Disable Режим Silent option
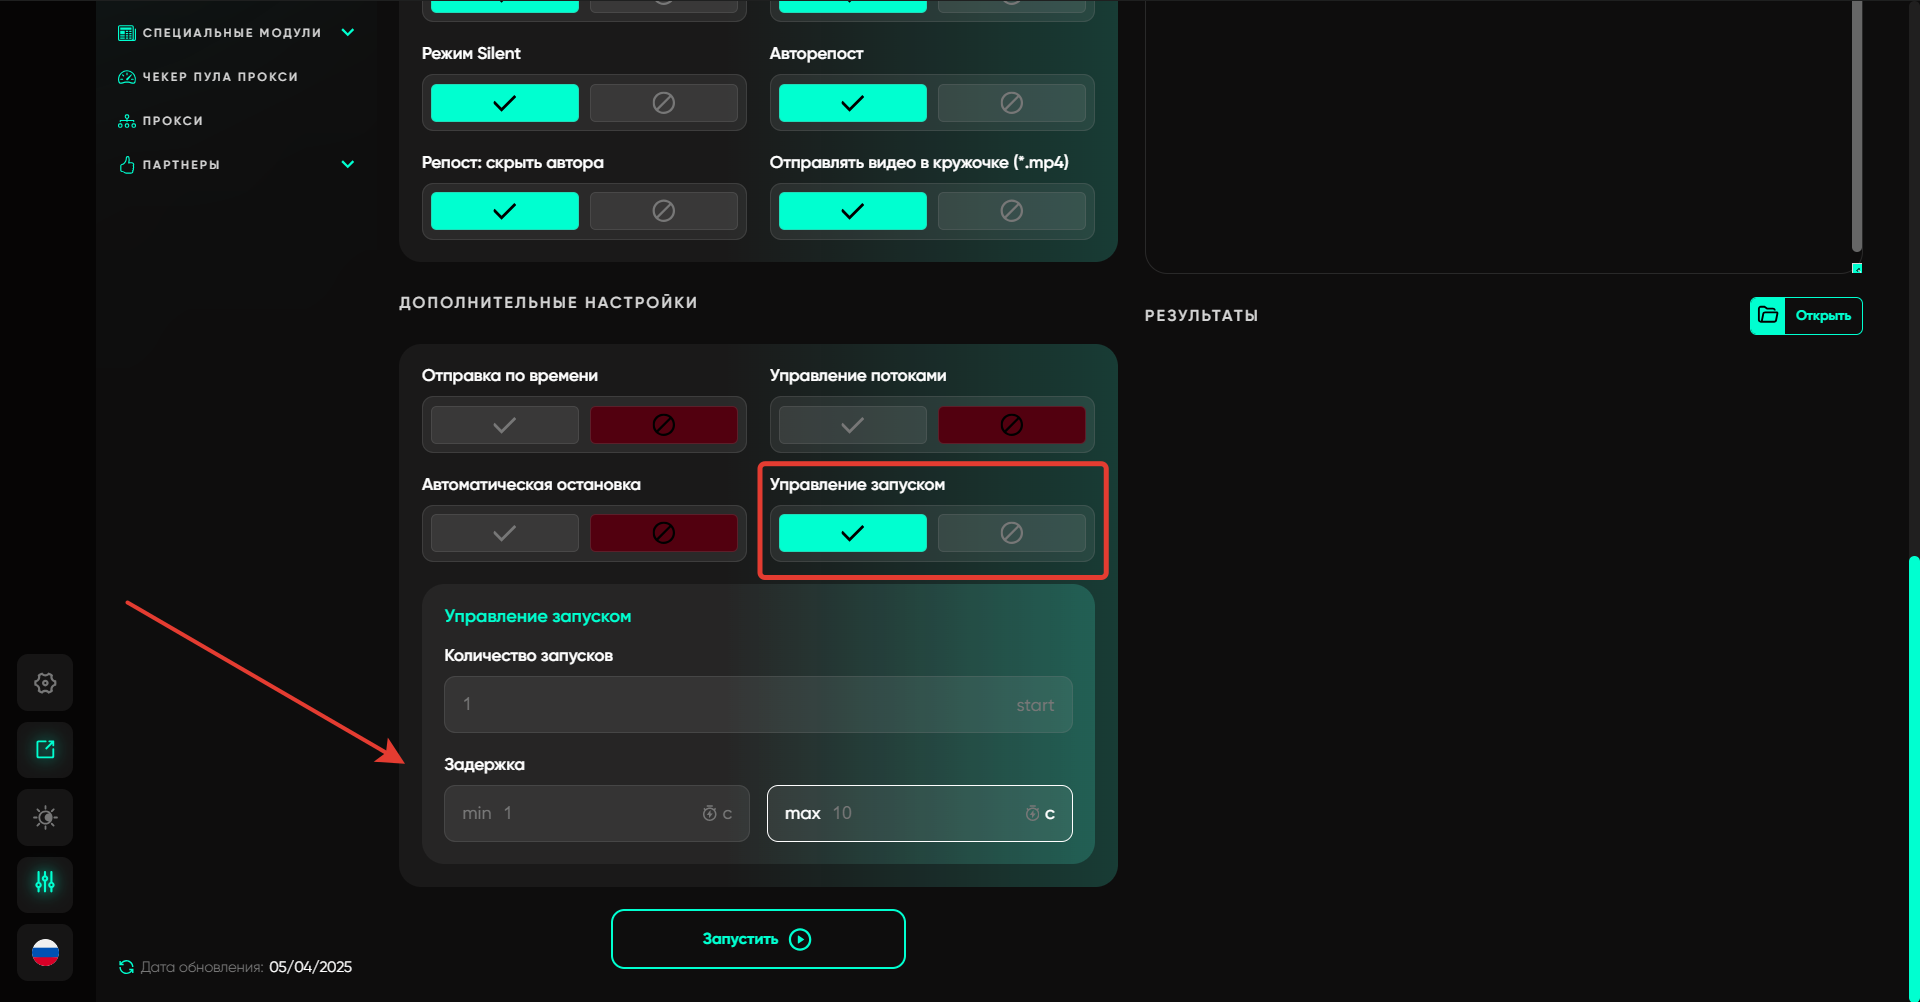 (x=663, y=103)
